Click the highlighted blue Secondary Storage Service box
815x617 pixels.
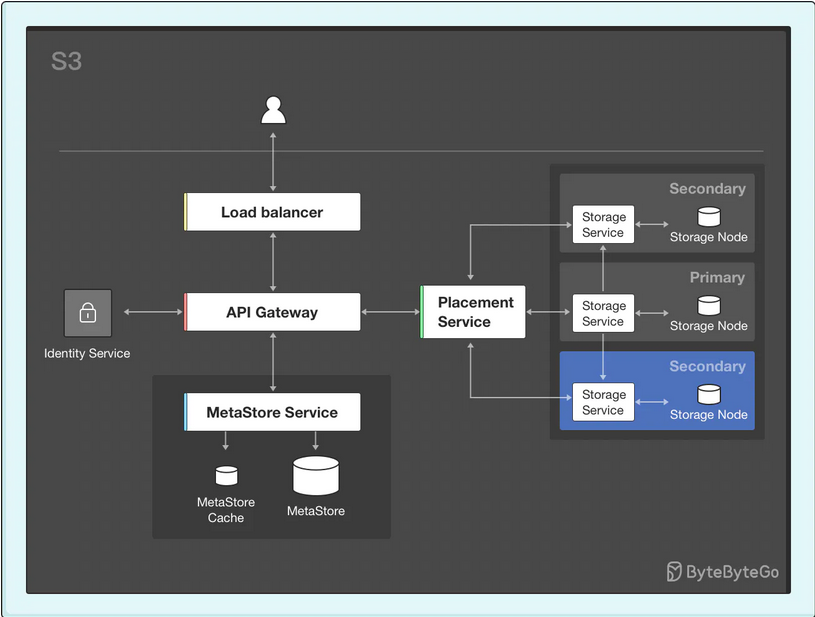pos(603,402)
